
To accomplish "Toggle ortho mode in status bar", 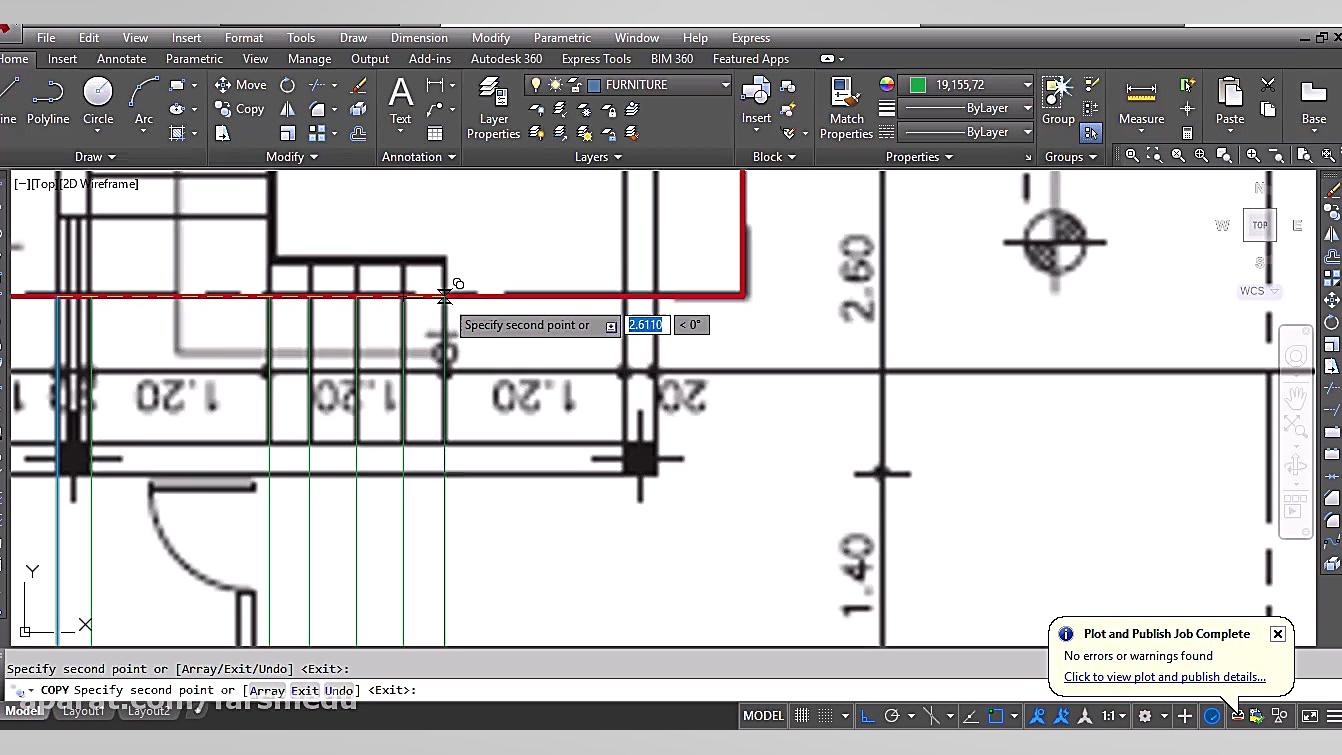I will (868, 716).
